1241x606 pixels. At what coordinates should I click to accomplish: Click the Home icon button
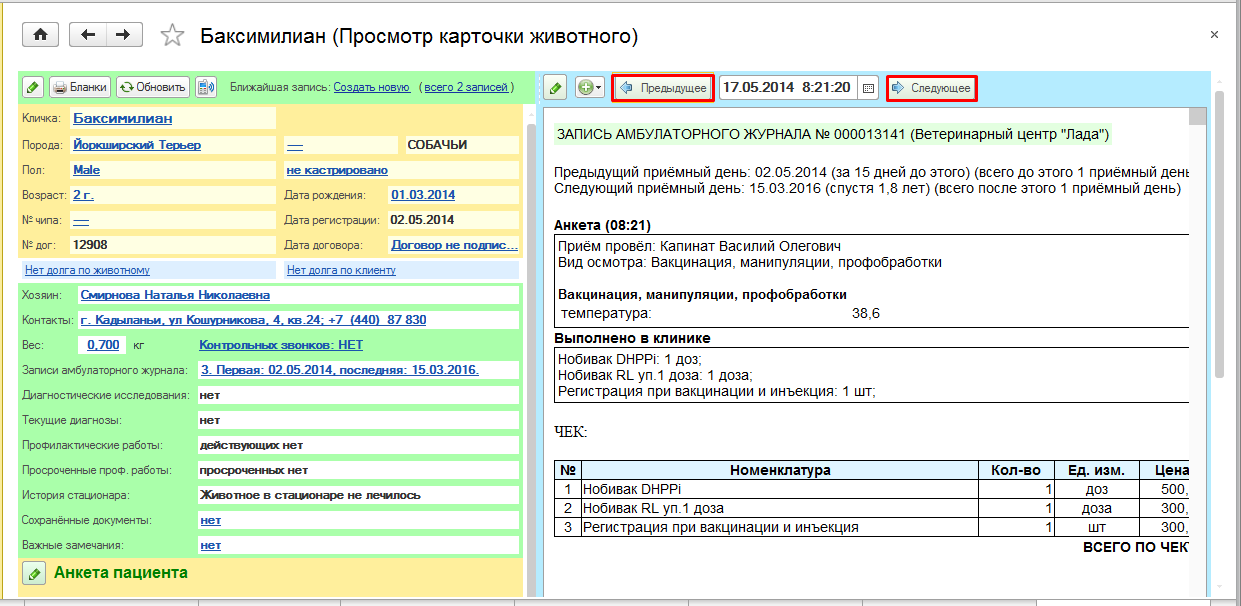pos(41,35)
